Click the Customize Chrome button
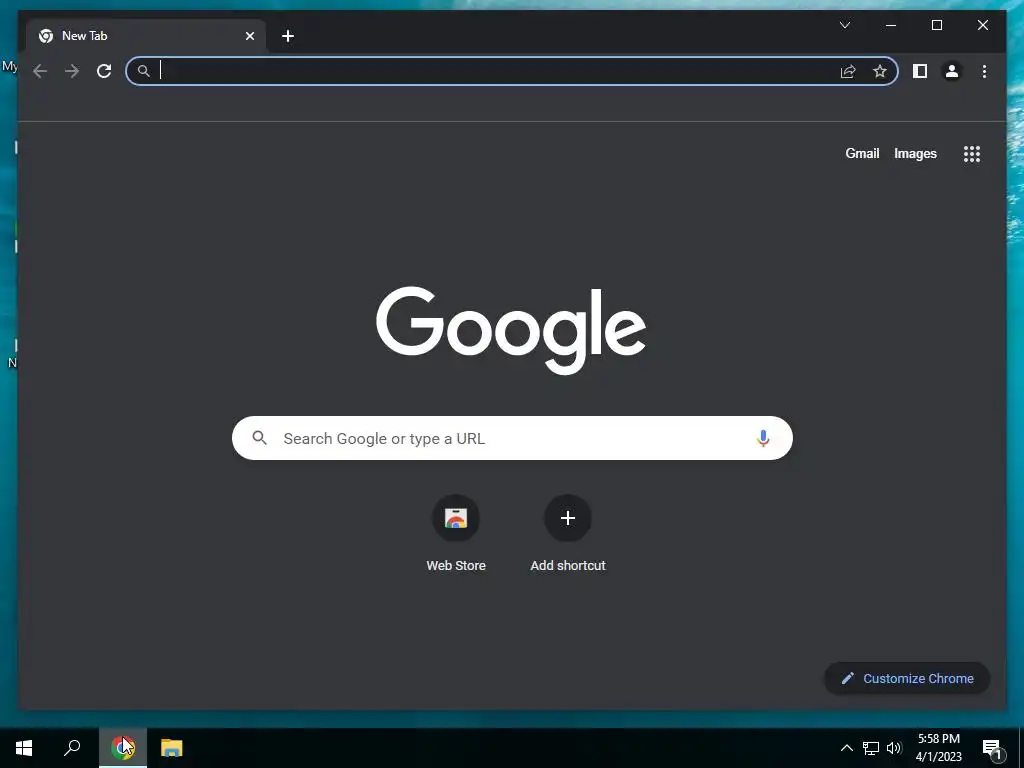This screenshot has width=1024, height=768. [907, 679]
